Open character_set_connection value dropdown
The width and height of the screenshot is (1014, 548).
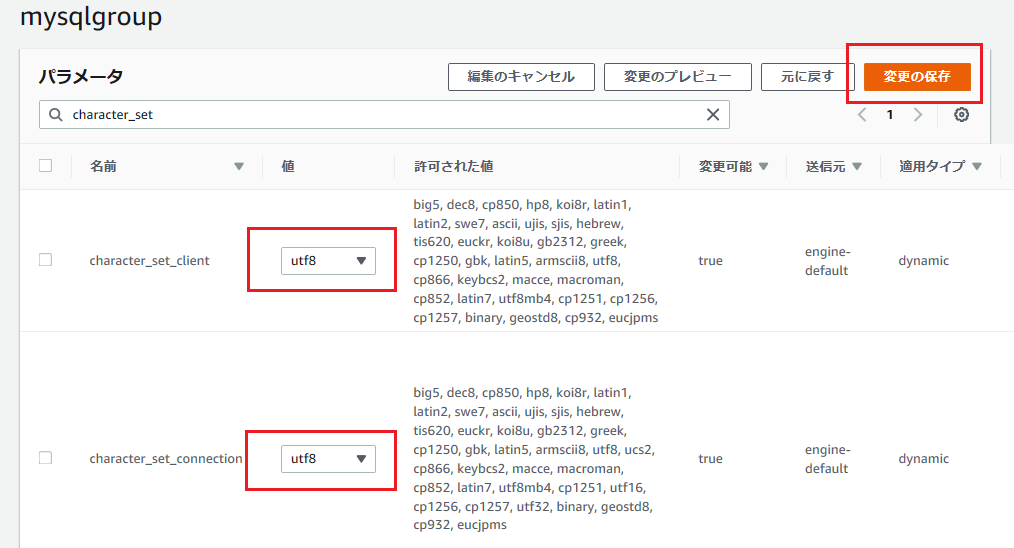point(328,459)
